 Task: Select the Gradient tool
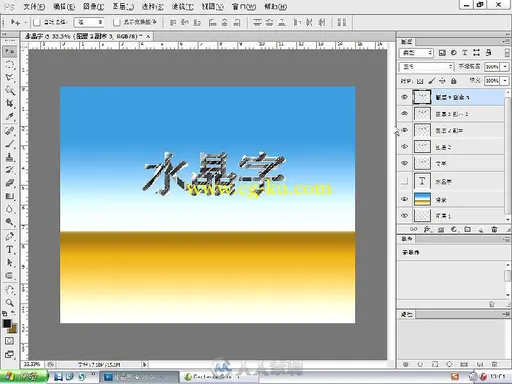coord(9,196)
